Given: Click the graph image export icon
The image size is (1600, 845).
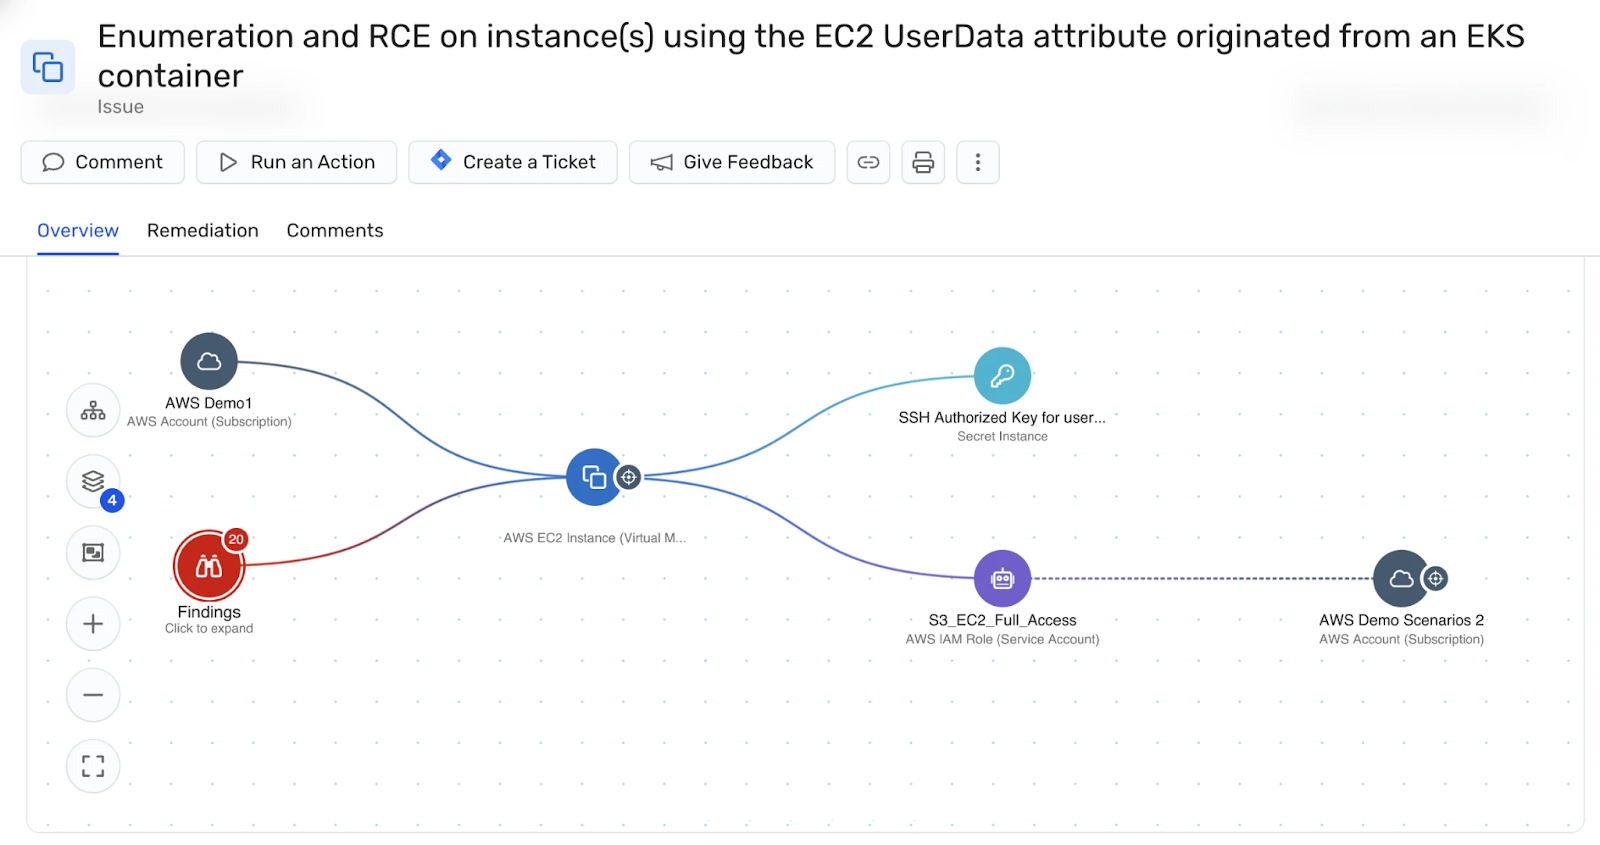Looking at the screenshot, I should click(93, 553).
